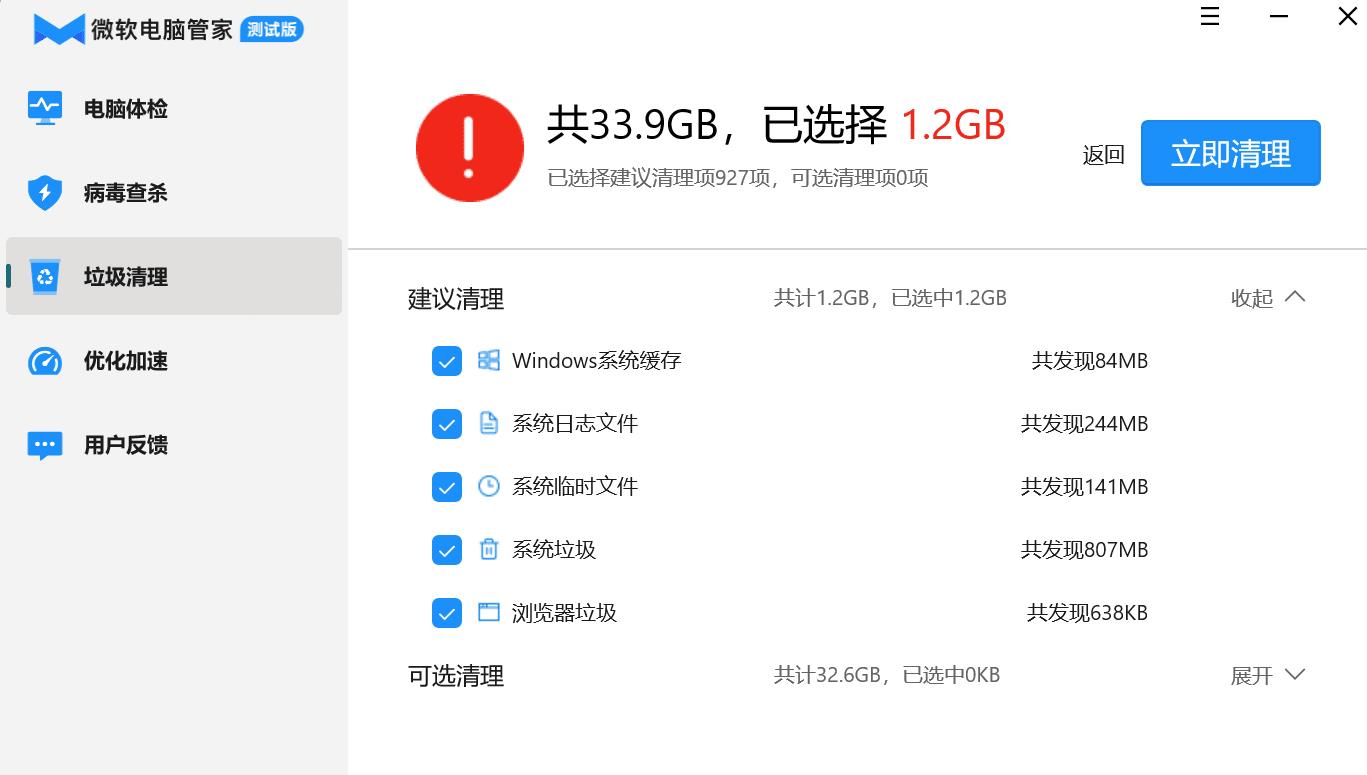Click the red warning alert circle
Viewport: 1367px width, 775px height.
point(469,147)
